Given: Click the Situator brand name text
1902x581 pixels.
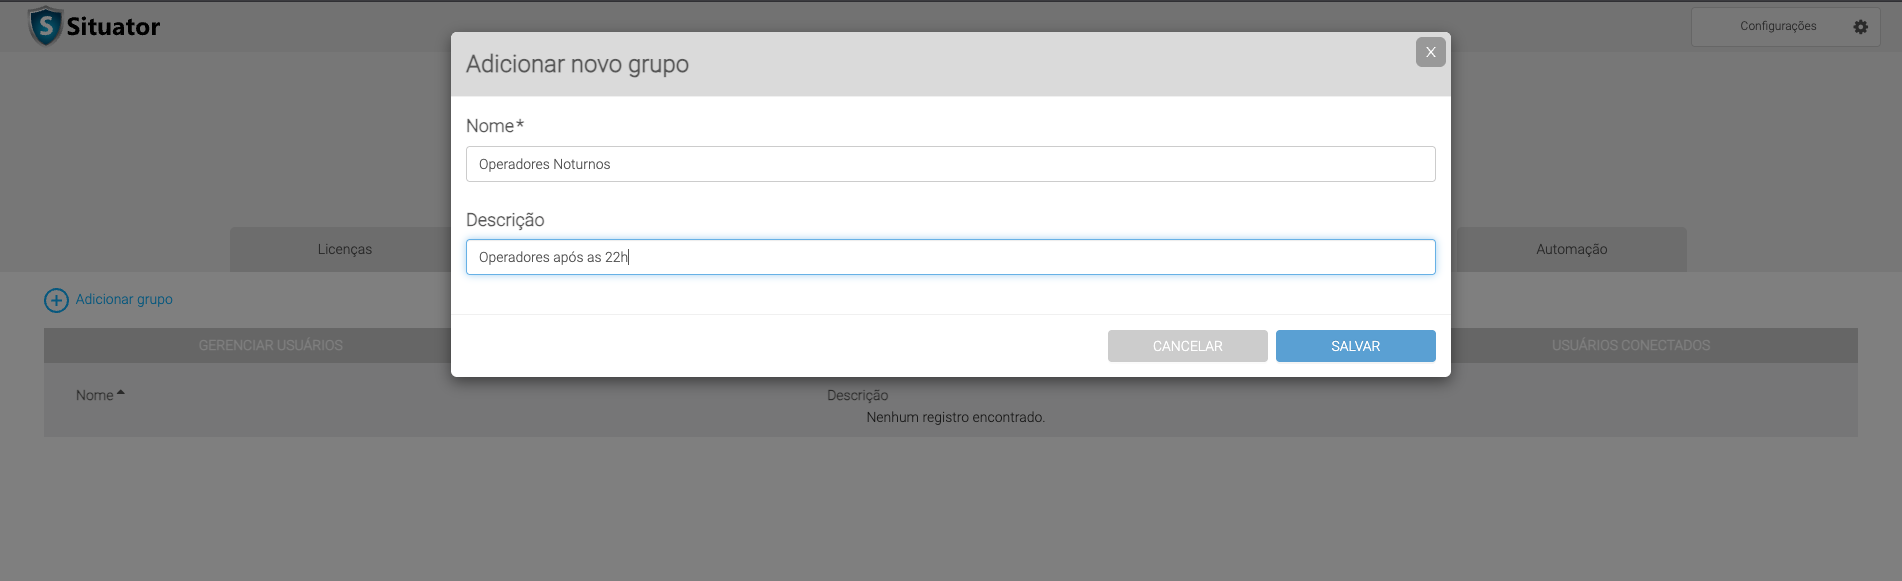Looking at the screenshot, I should (x=113, y=27).
